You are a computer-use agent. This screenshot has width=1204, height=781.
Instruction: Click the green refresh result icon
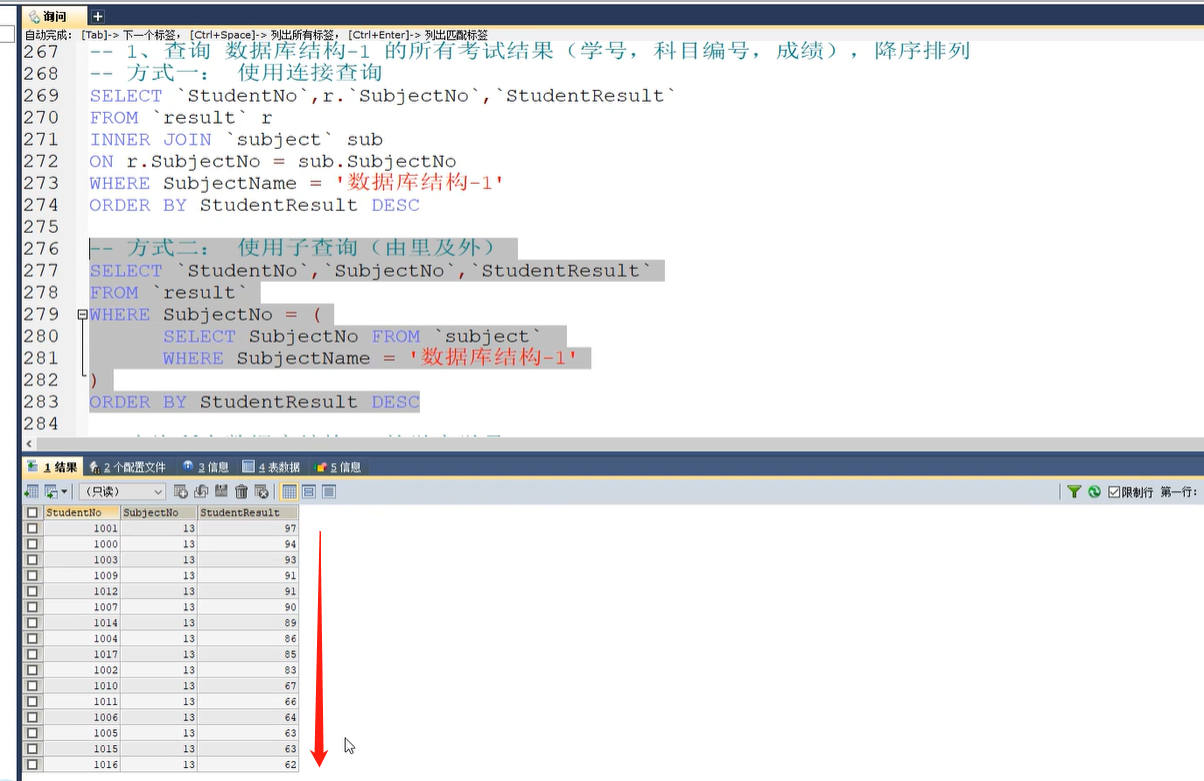[x=1094, y=492]
